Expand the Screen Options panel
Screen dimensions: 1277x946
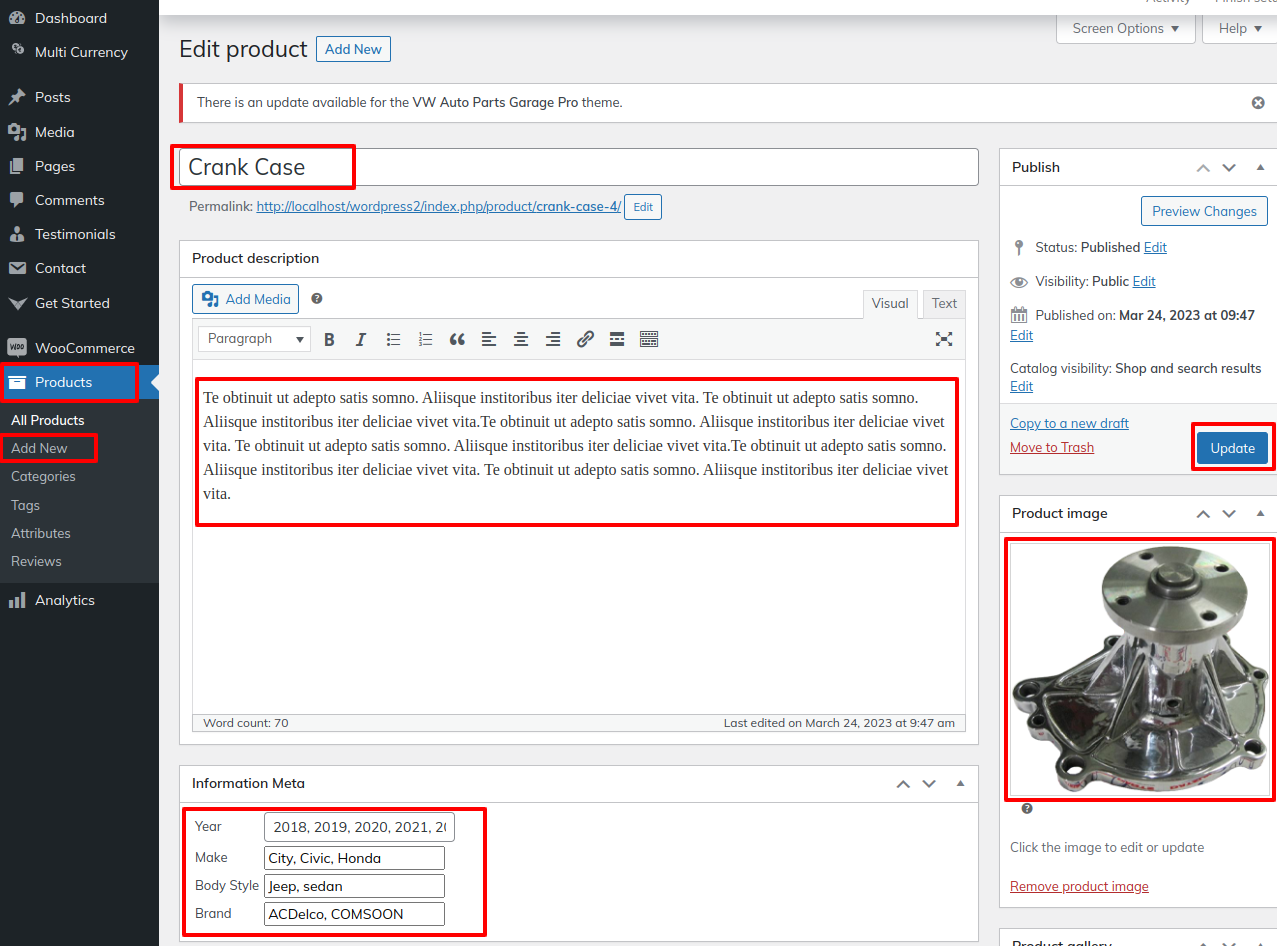click(1125, 29)
